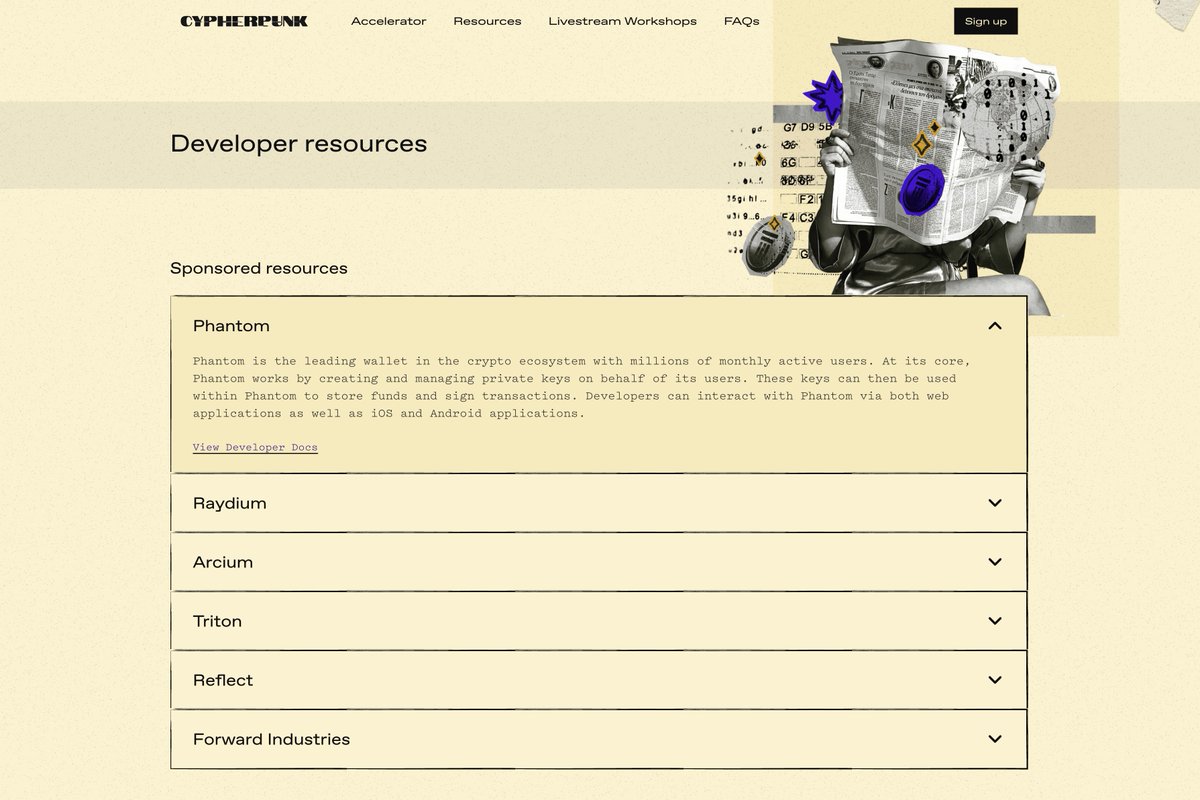
Task: Click the Arcium row title
Action: 223,562
